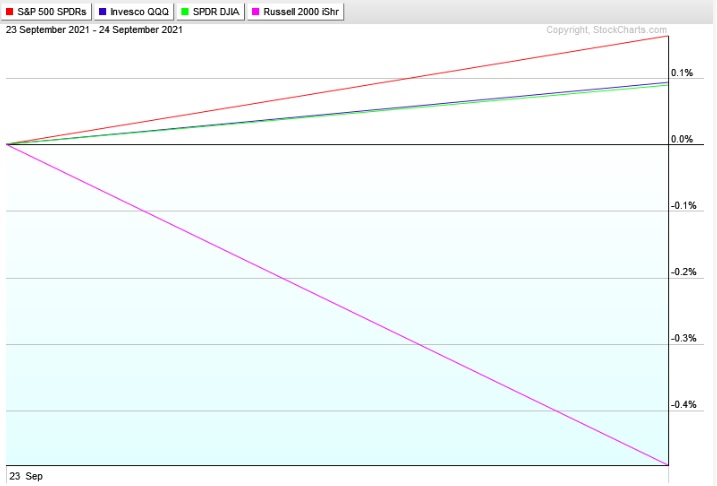Toggle the SPDR DJIA legend button
This screenshot has height=486, width=717.
pyautogui.click(x=210, y=11)
